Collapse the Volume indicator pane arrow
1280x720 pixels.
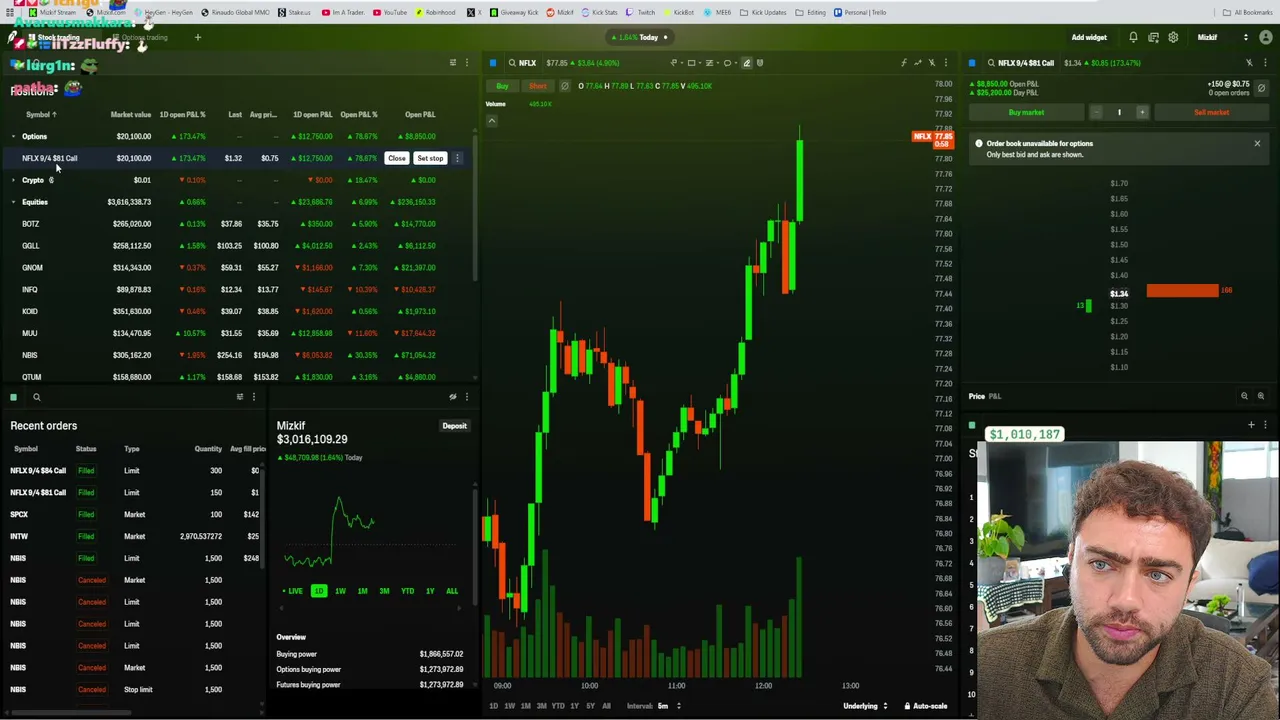pyautogui.click(x=491, y=121)
